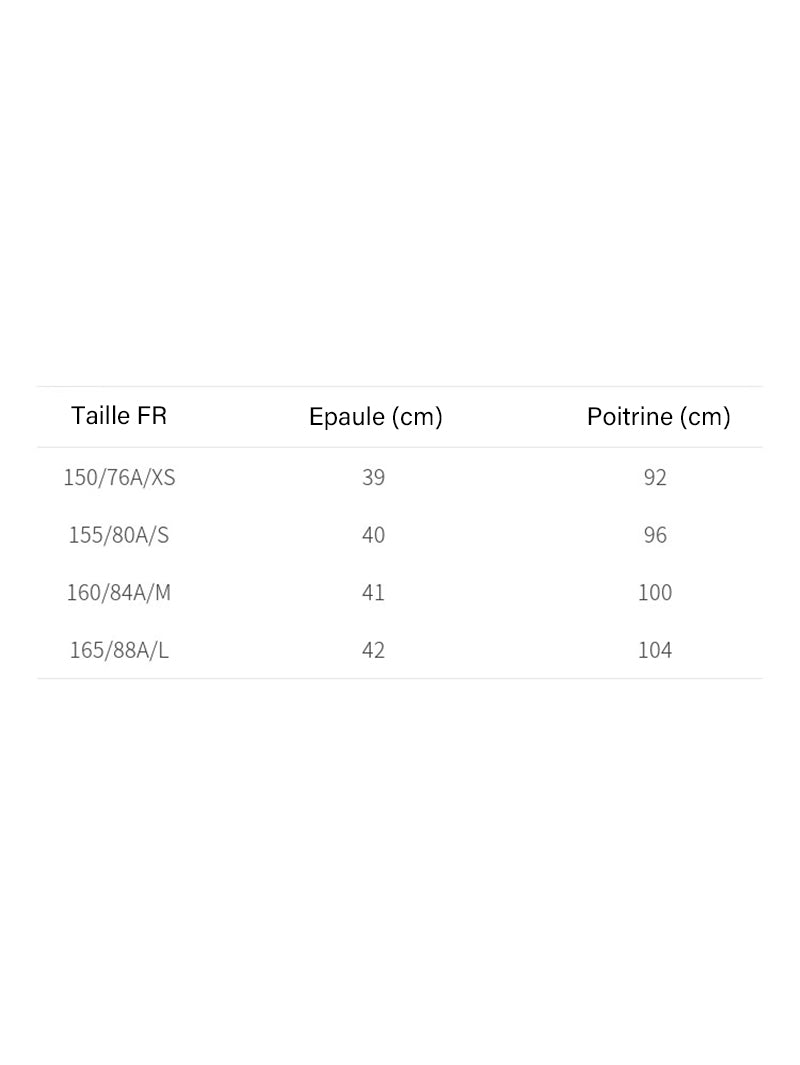The height and width of the screenshot is (1065, 800).
Task: Select the 150/76A/XS size row
Action: pos(400,477)
